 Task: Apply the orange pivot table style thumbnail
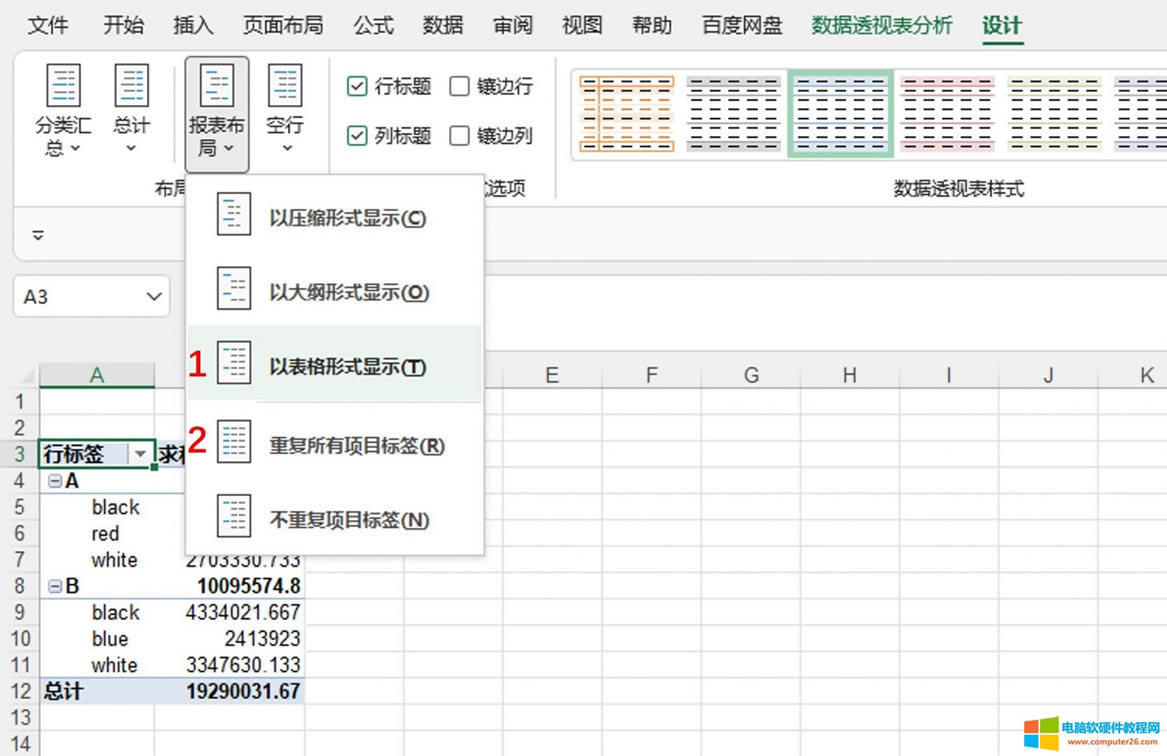pos(627,113)
